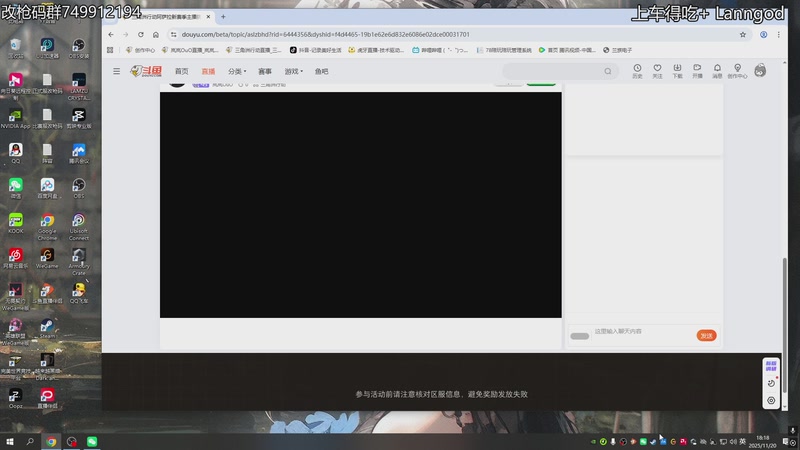This screenshot has height=450, width=800.
Task: Open Chrome profile avatar icon
Action: pos(763,35)
